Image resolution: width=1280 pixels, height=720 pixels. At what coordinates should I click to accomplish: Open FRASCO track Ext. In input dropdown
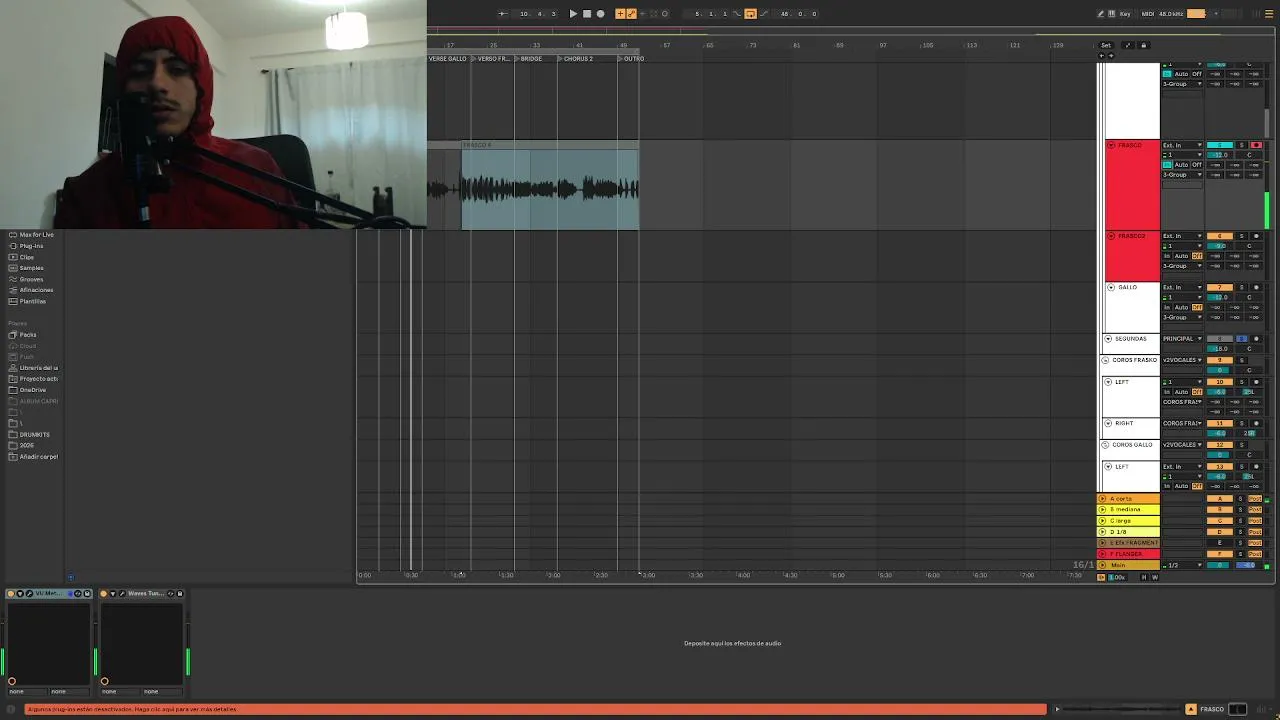pyautogui.click(x=1182, y=145)
